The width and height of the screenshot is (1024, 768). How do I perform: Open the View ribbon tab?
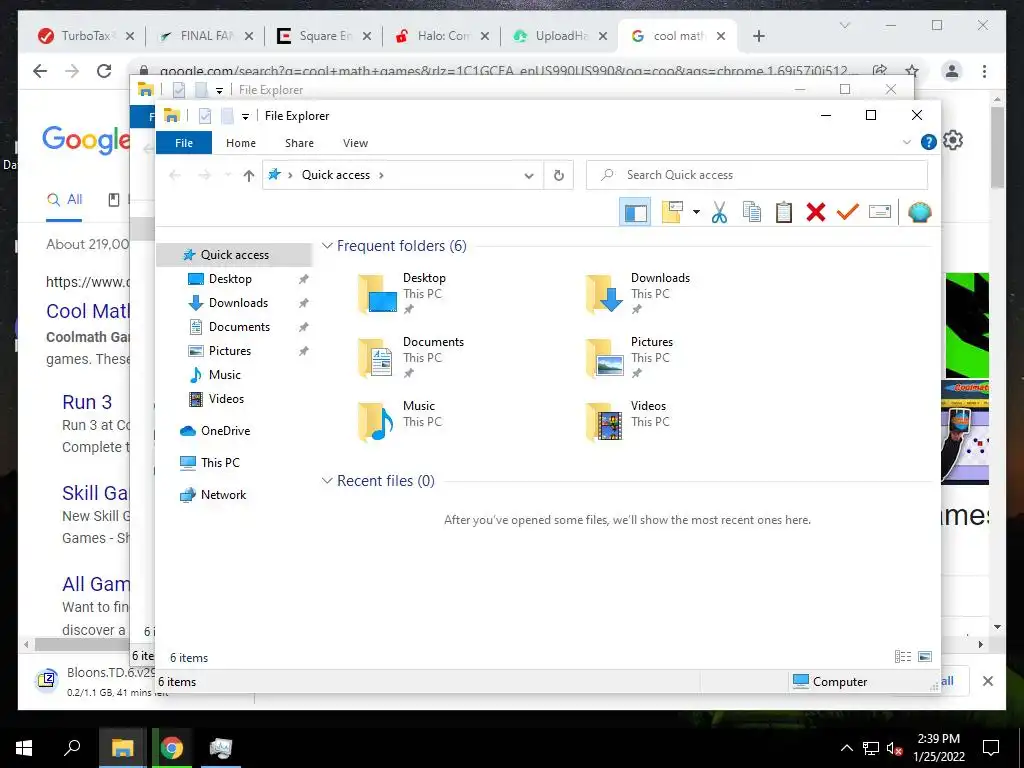click(x=355, y=143)
